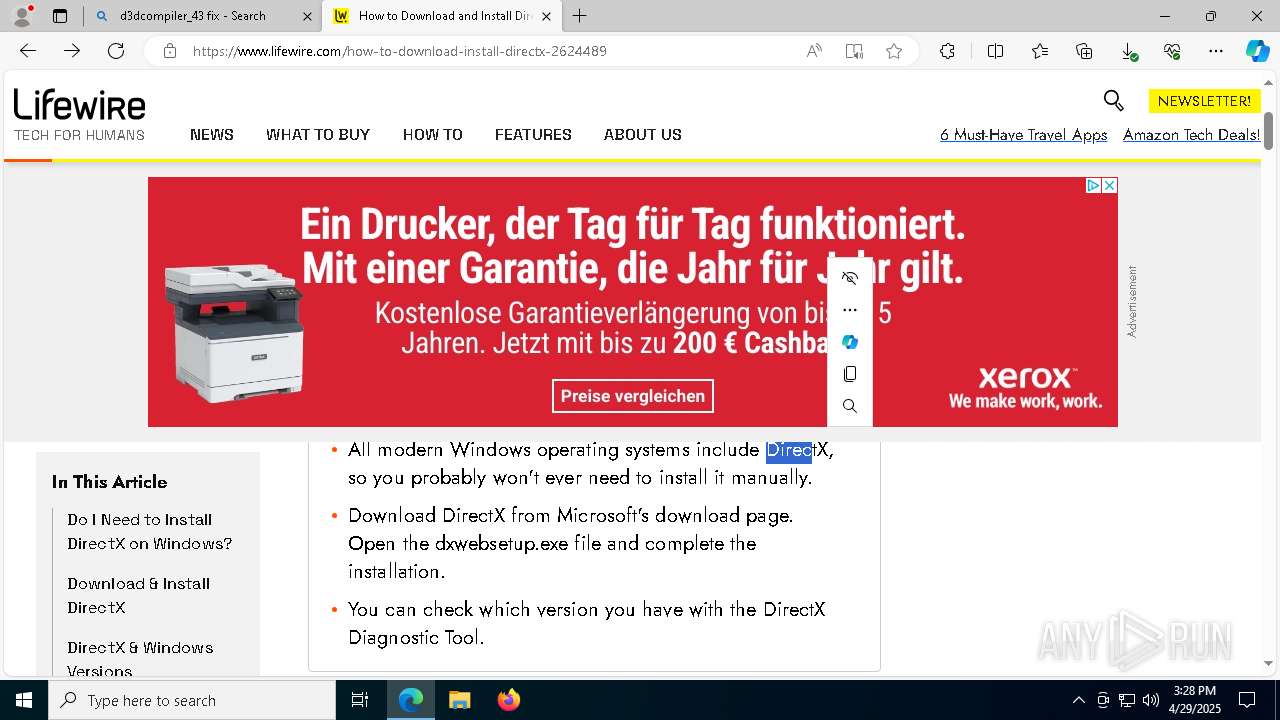Viewport: 1280px width, 720px height.
Task: Open the notification center
Action: pos(1247,700)
